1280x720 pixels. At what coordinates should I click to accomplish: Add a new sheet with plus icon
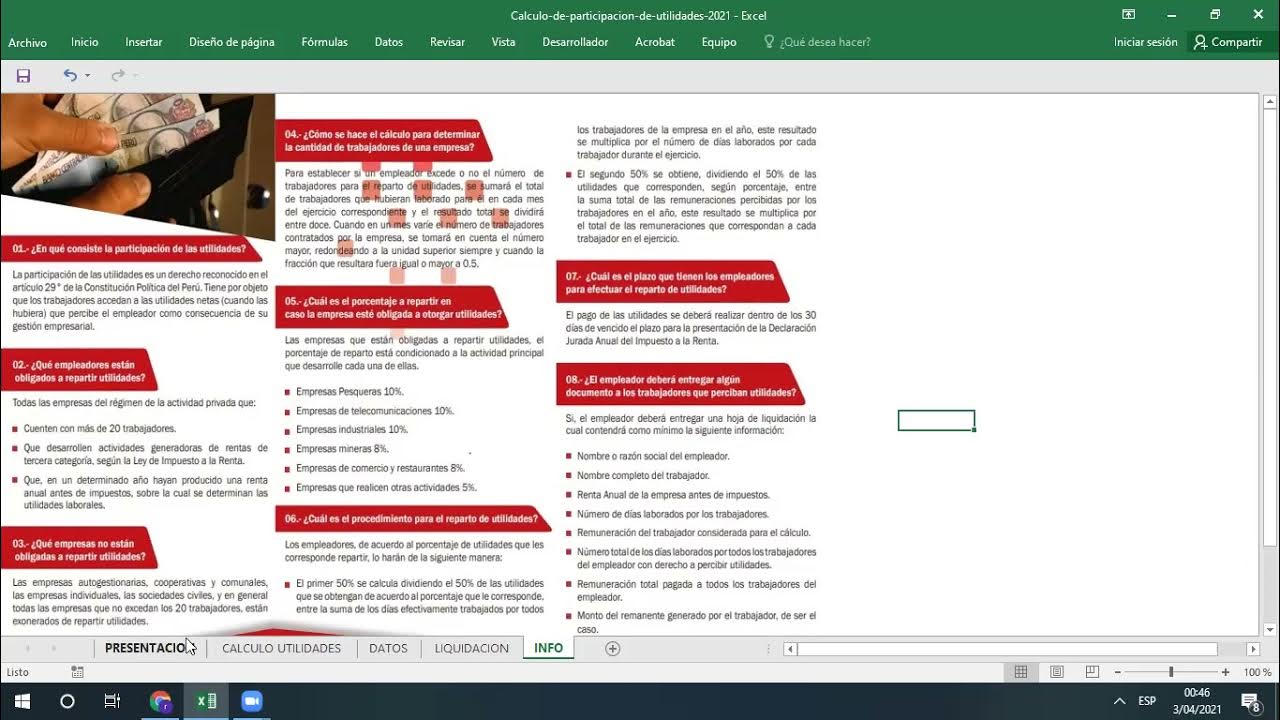click(613, 648)
